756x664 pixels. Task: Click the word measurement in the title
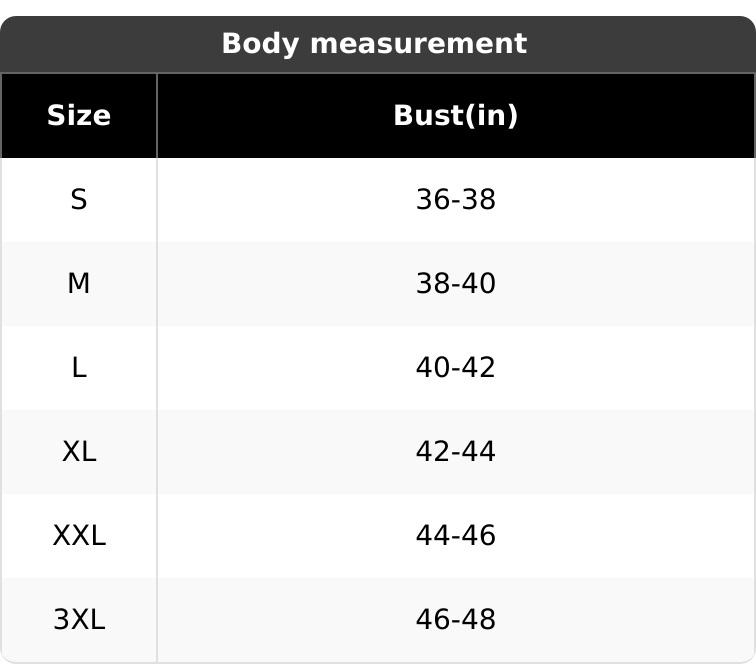pos(416,44)
